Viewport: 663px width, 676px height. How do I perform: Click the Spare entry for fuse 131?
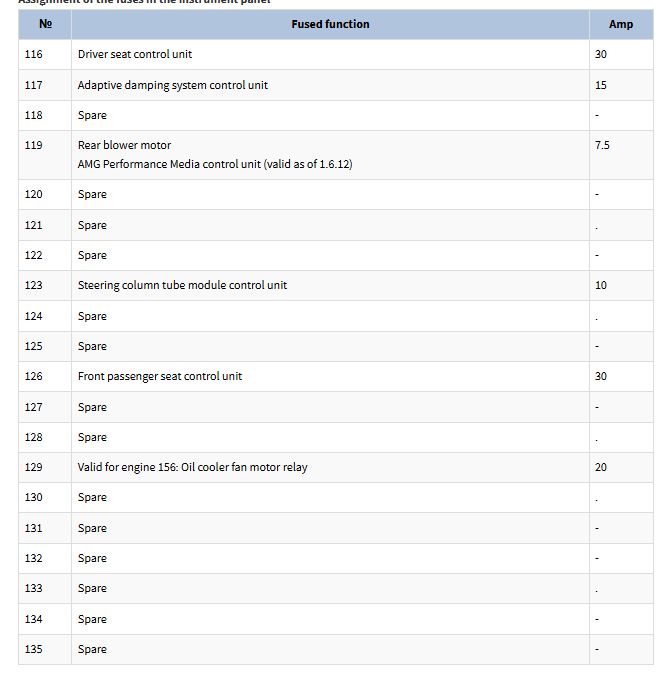pos(92,529)
